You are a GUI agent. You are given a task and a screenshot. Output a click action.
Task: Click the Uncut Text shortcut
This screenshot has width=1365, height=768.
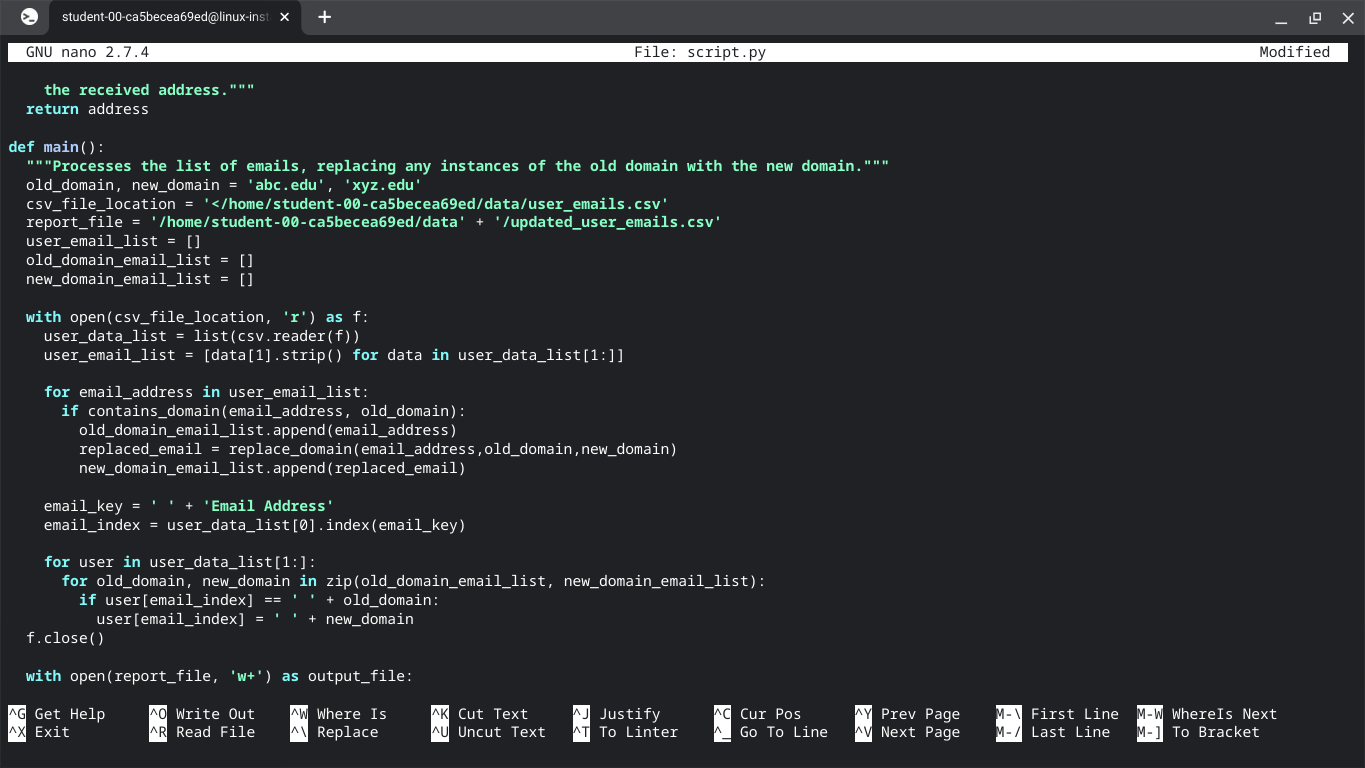(x=488, y=732)
